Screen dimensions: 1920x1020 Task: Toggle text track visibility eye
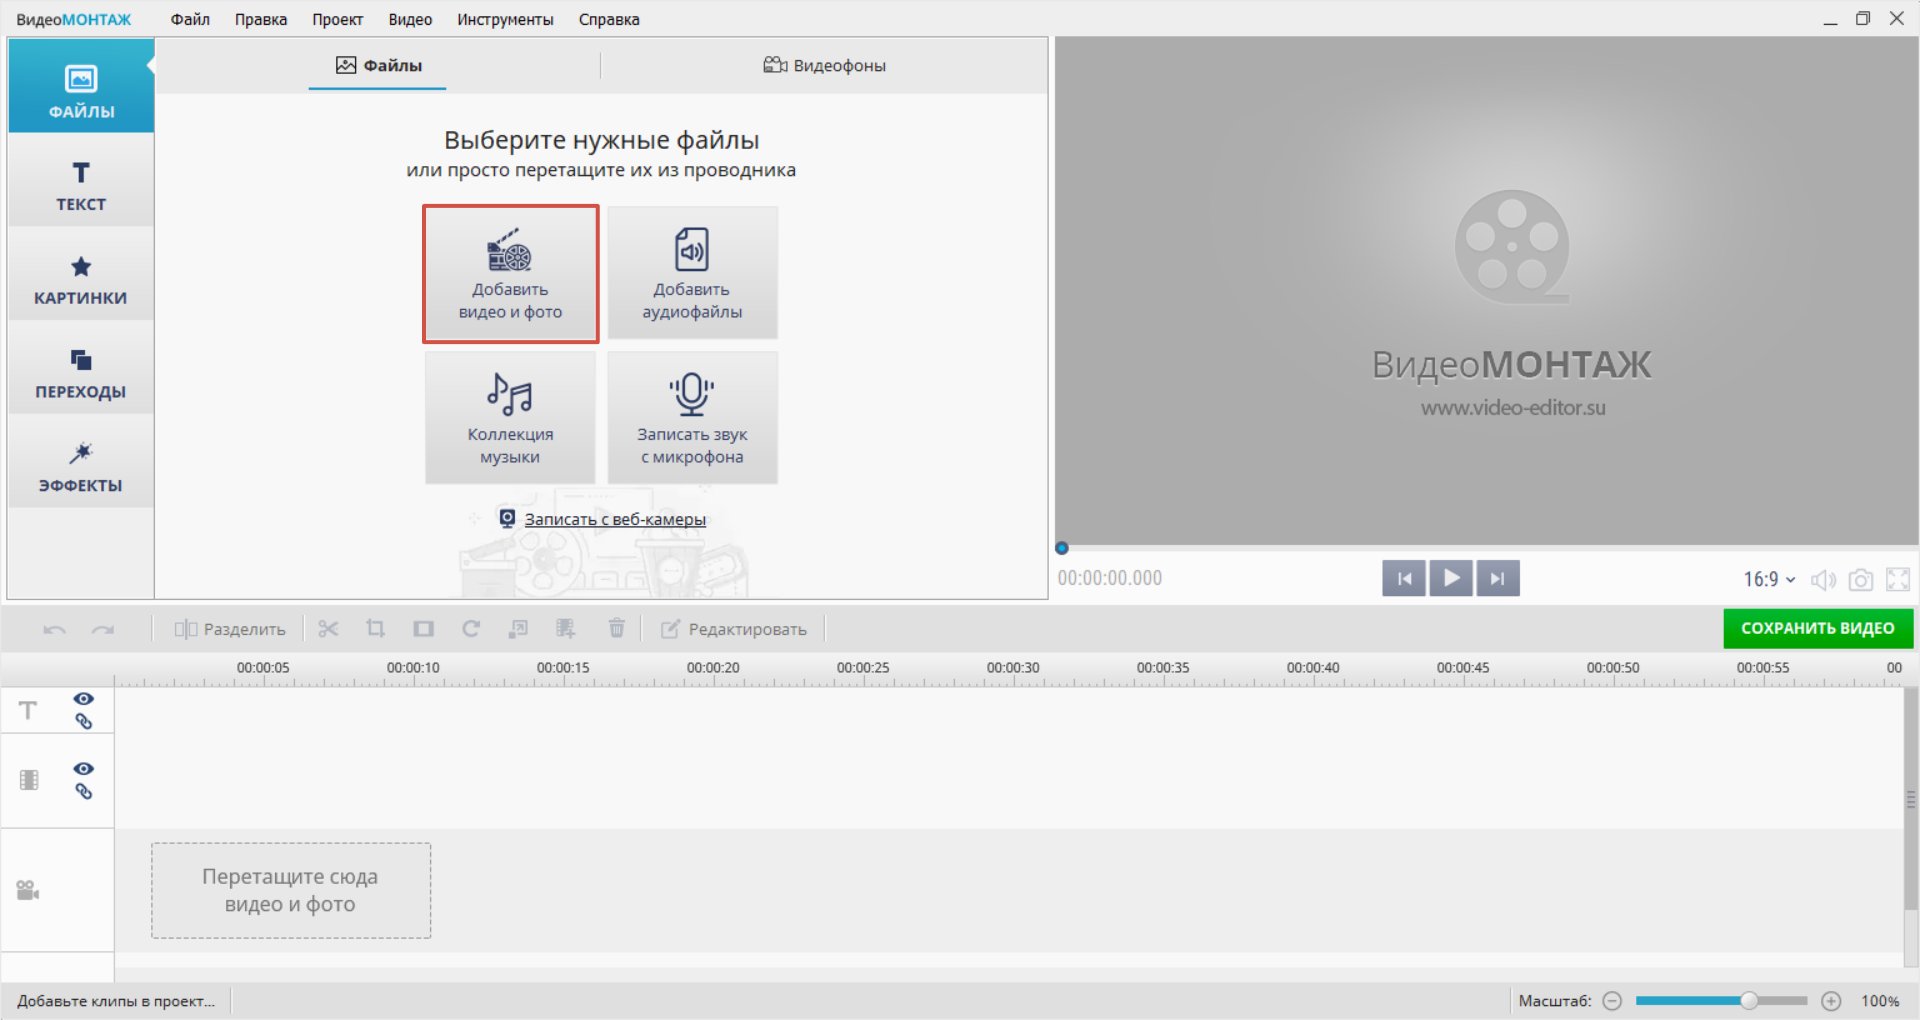pyautogui.click(x=84, y=699)
